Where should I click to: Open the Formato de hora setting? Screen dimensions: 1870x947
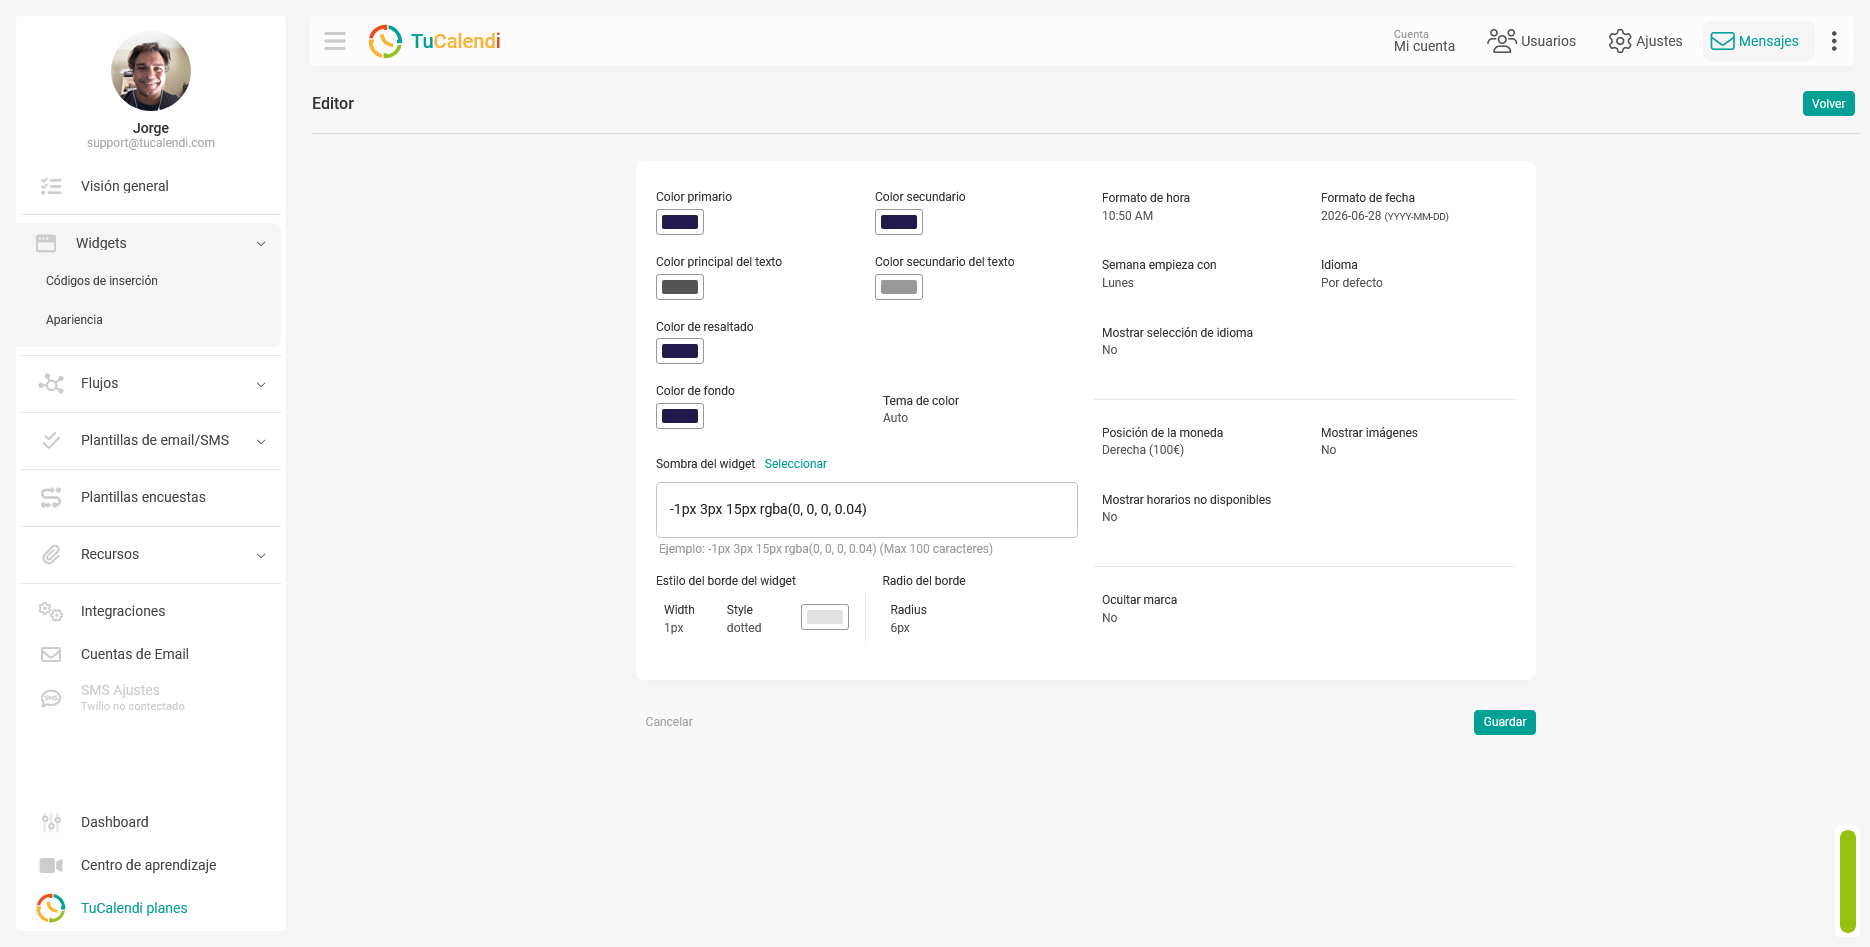click(x=1146, y=207)
